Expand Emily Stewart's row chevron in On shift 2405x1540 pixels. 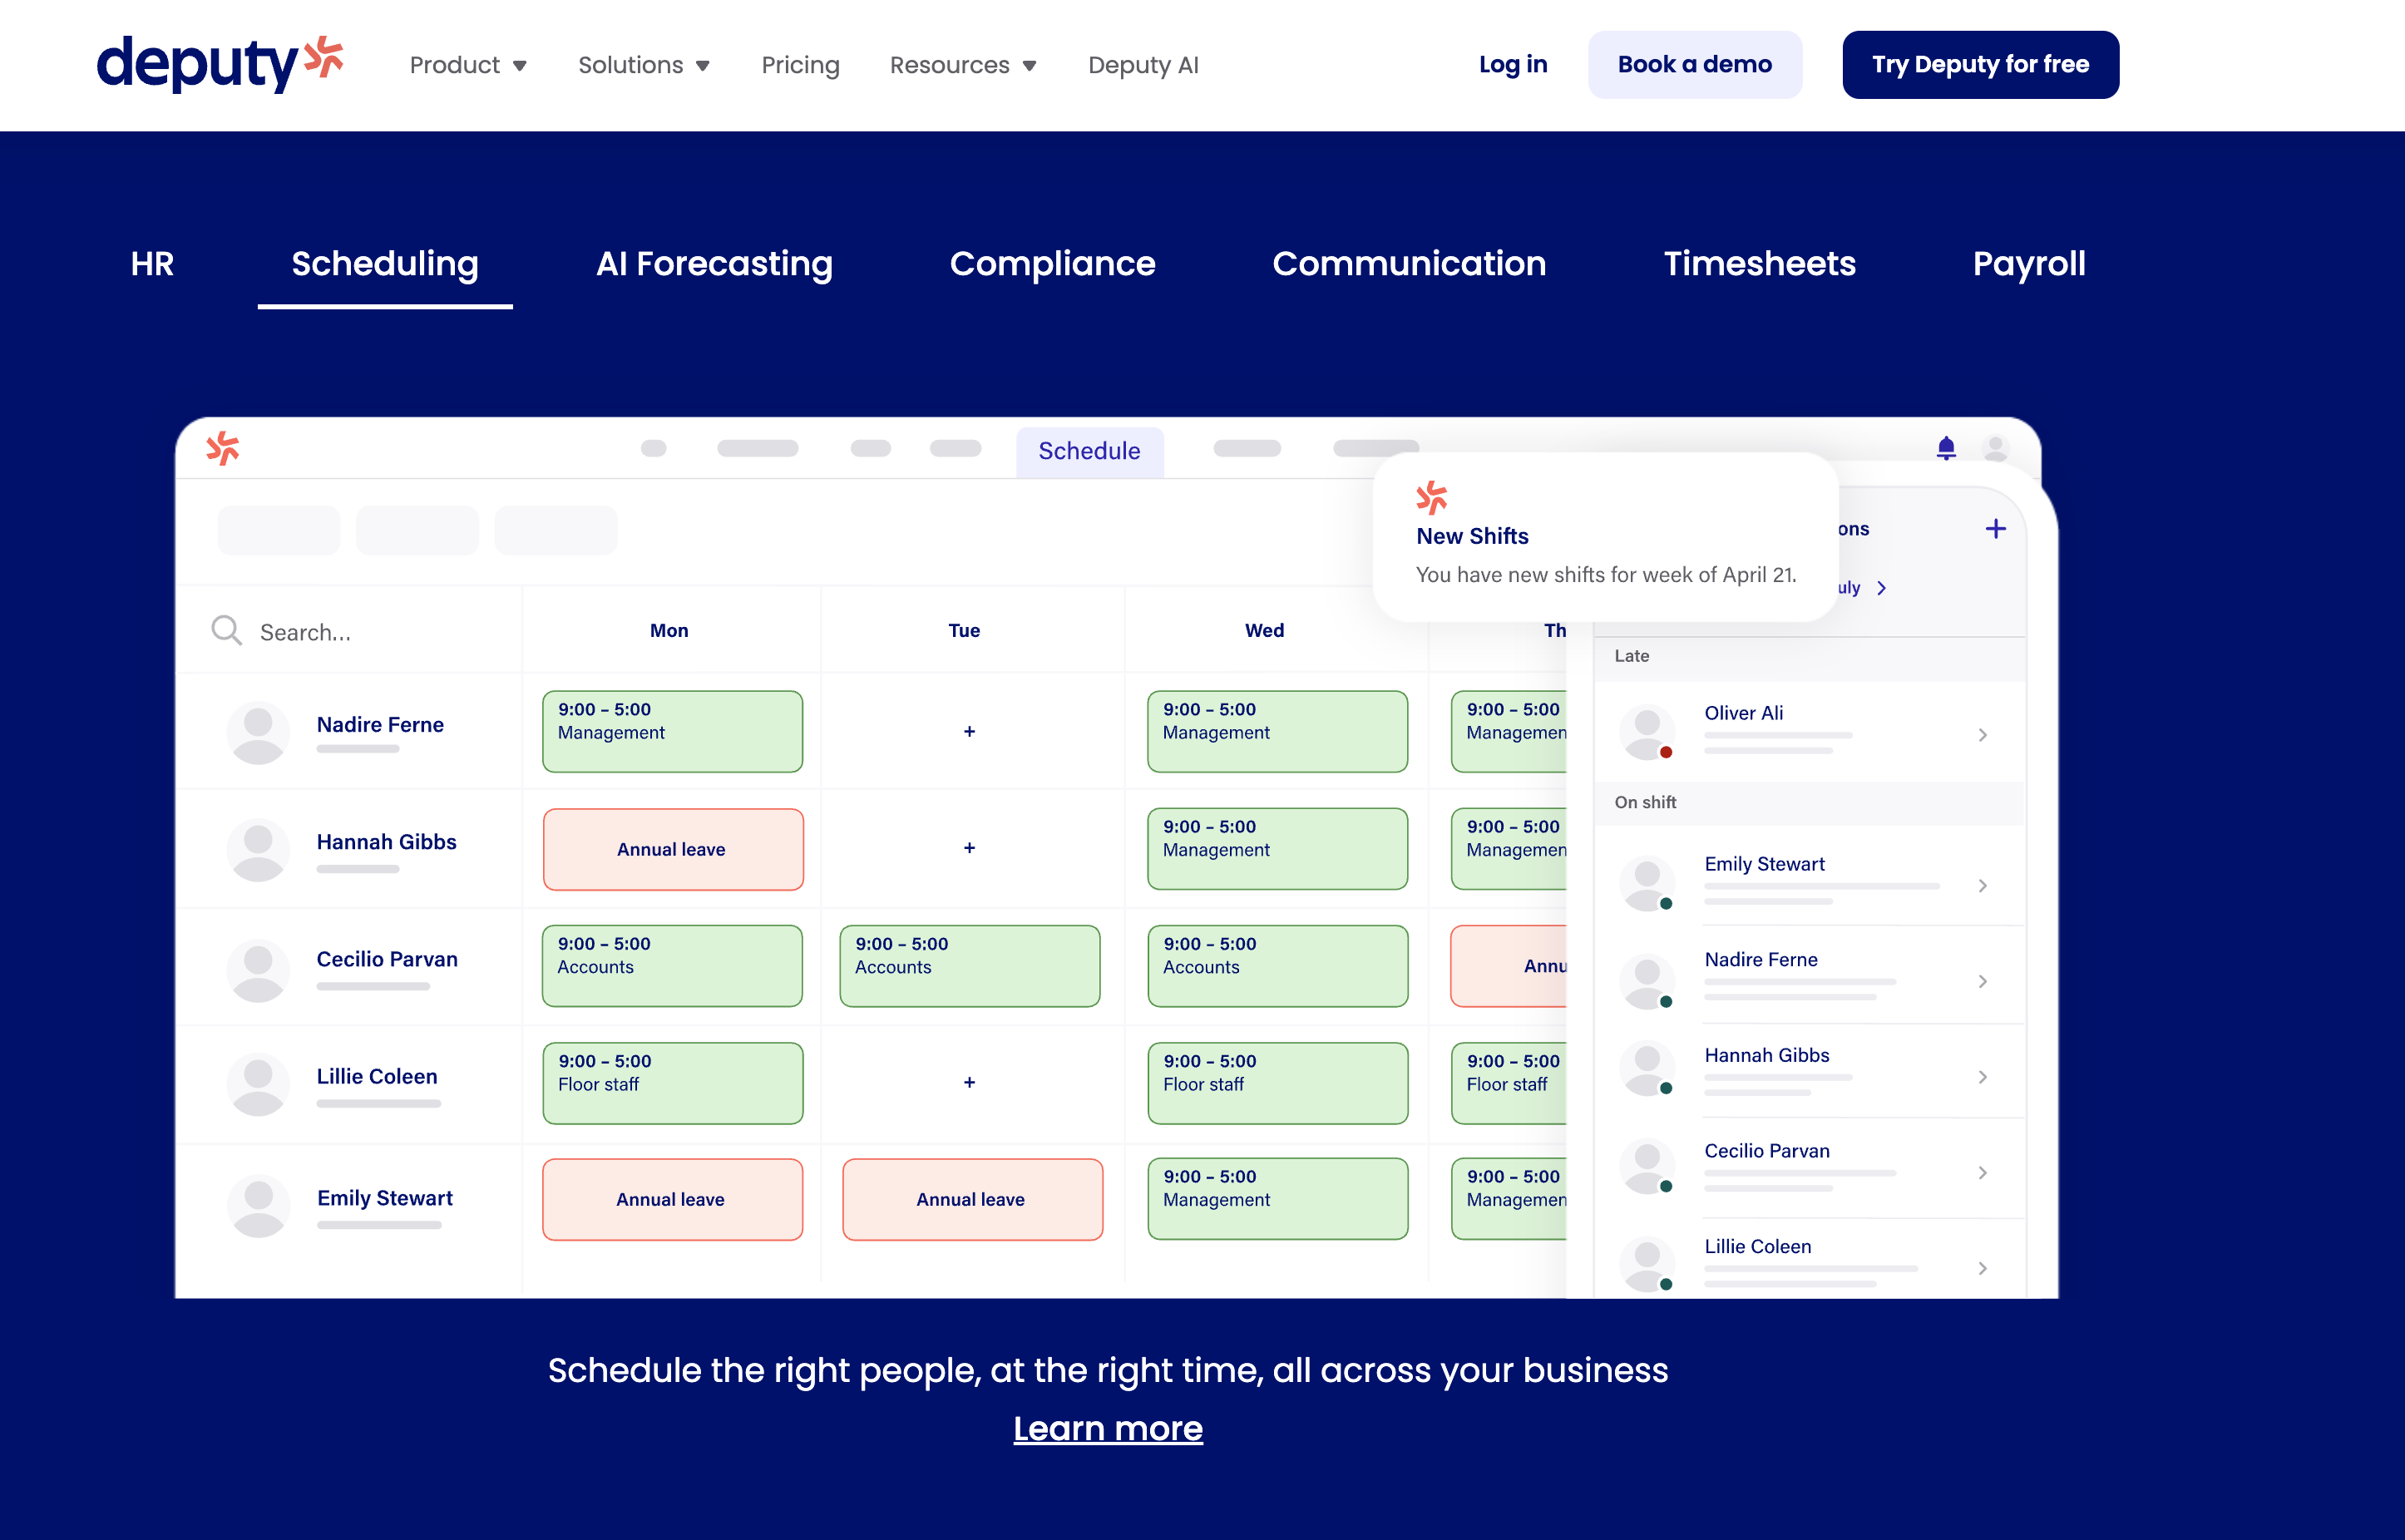click(x=1982, y=886)
